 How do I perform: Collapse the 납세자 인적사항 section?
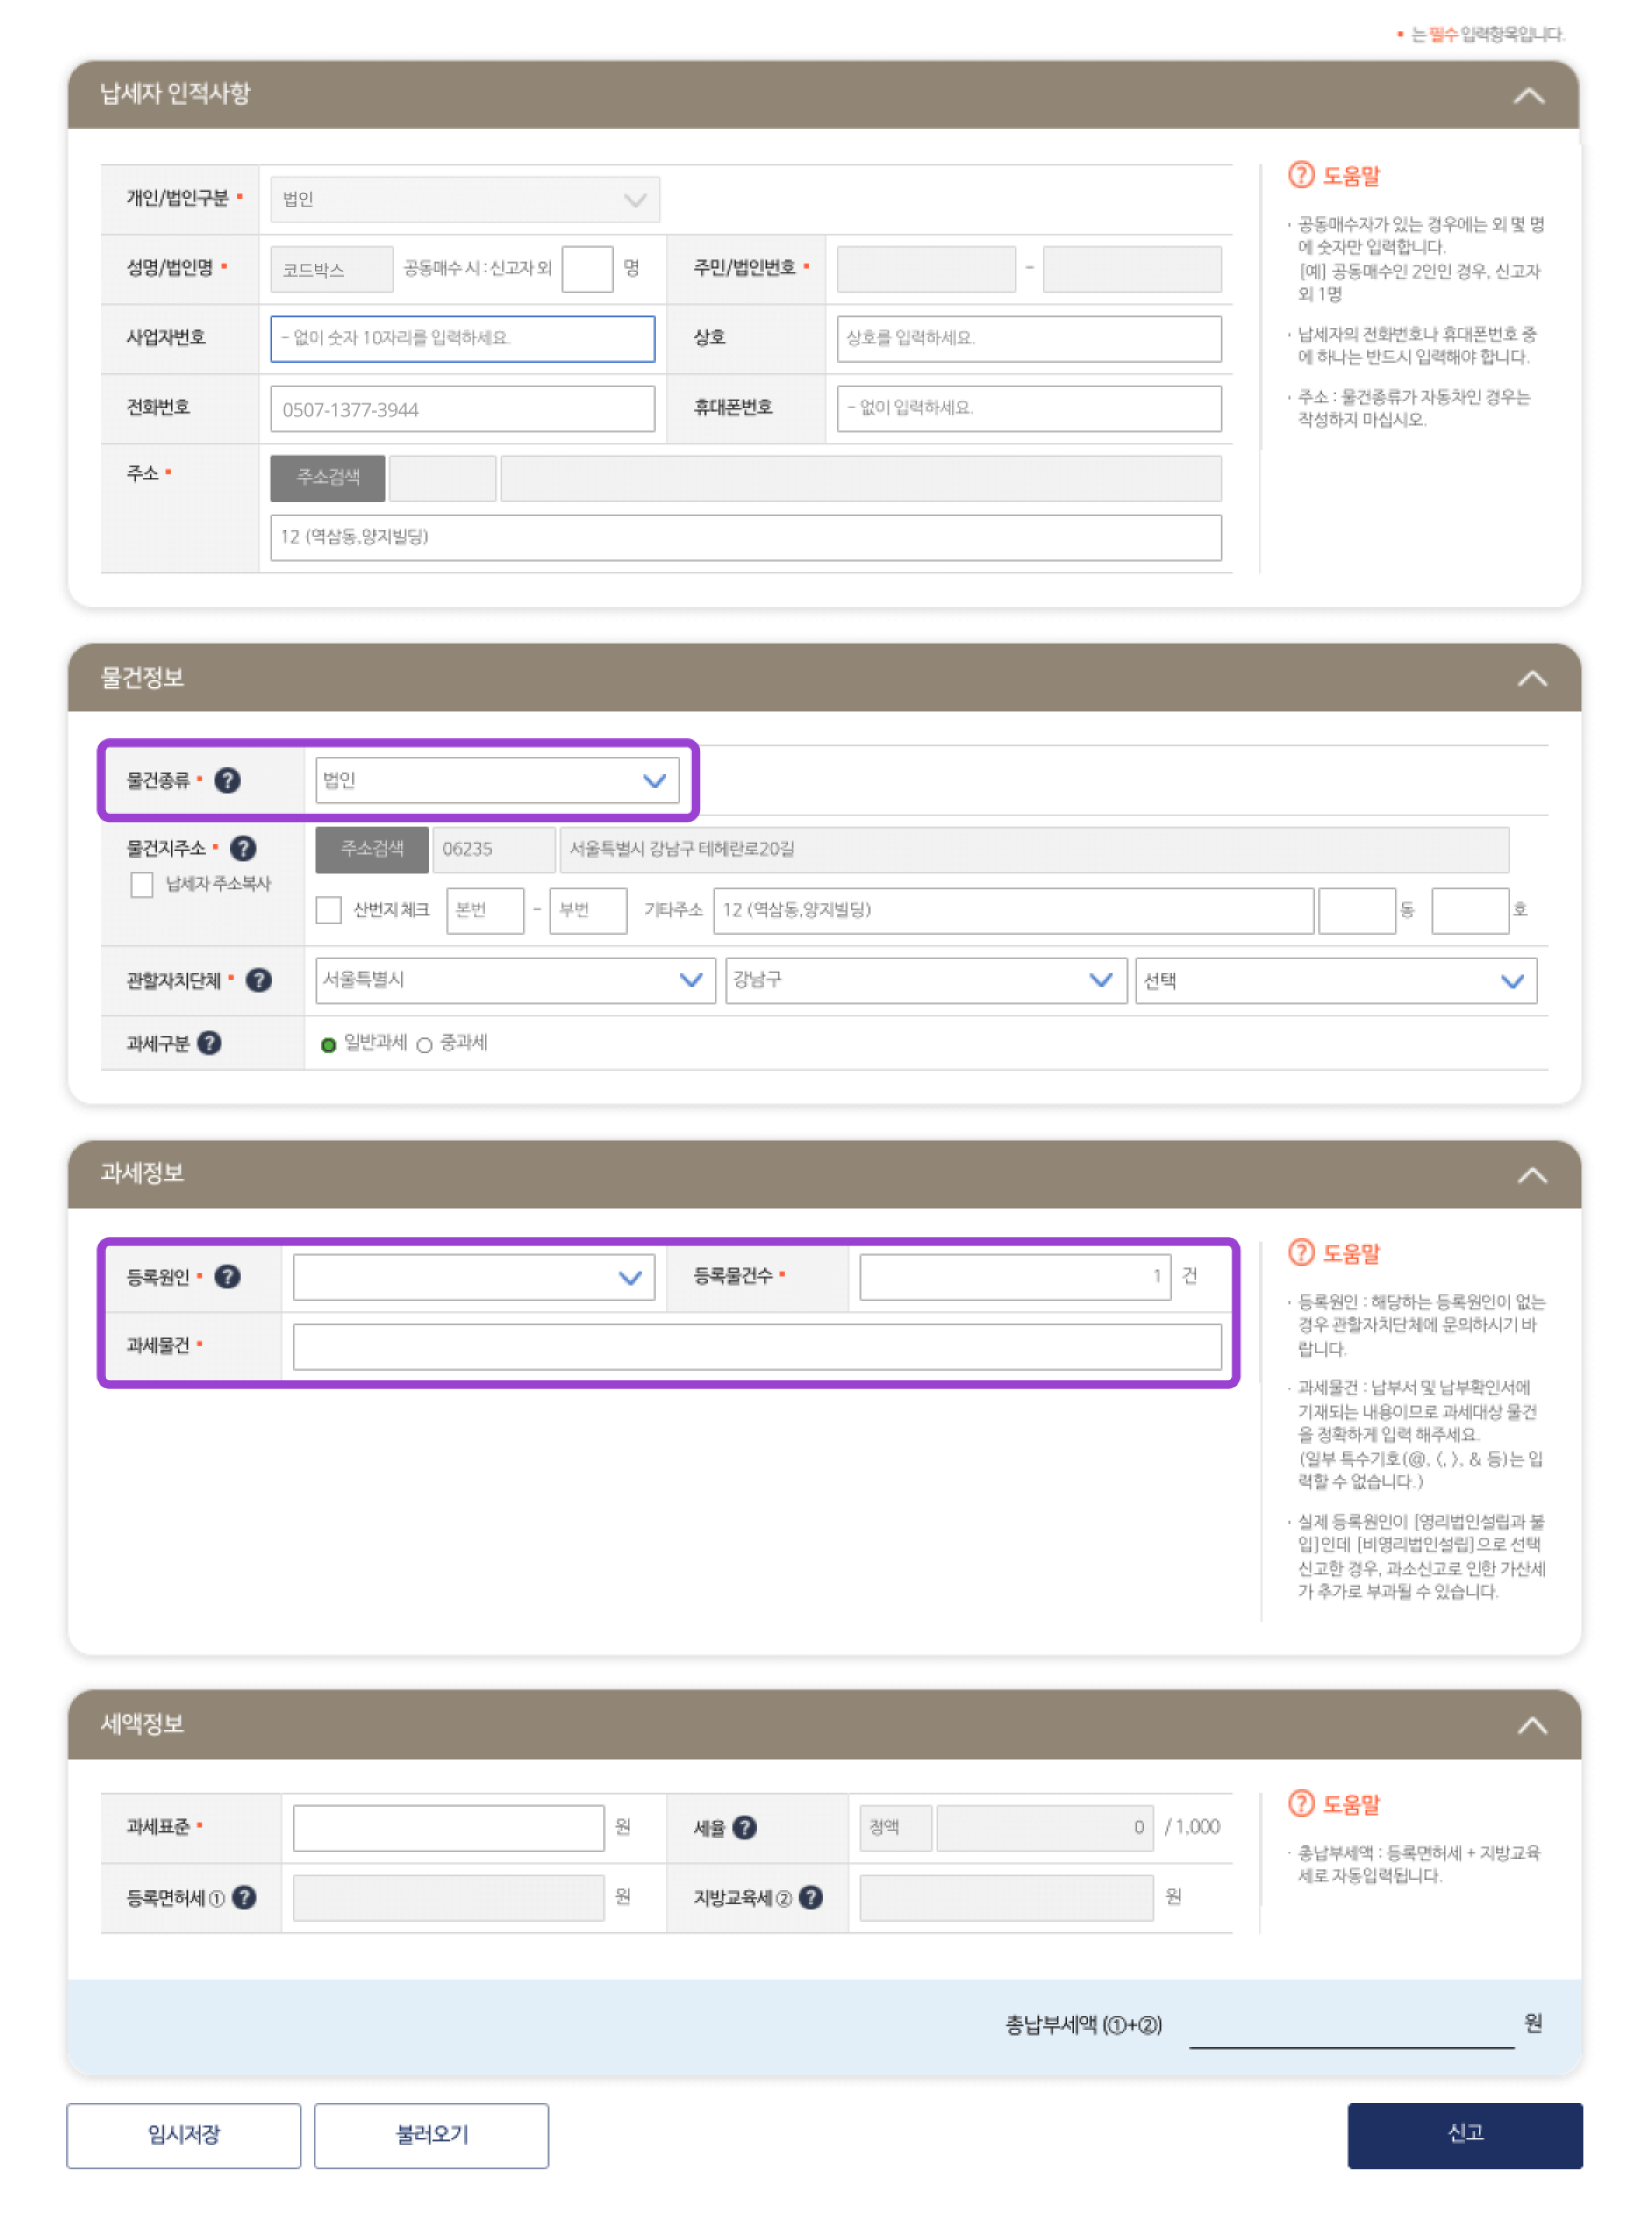coord(1529,95)
